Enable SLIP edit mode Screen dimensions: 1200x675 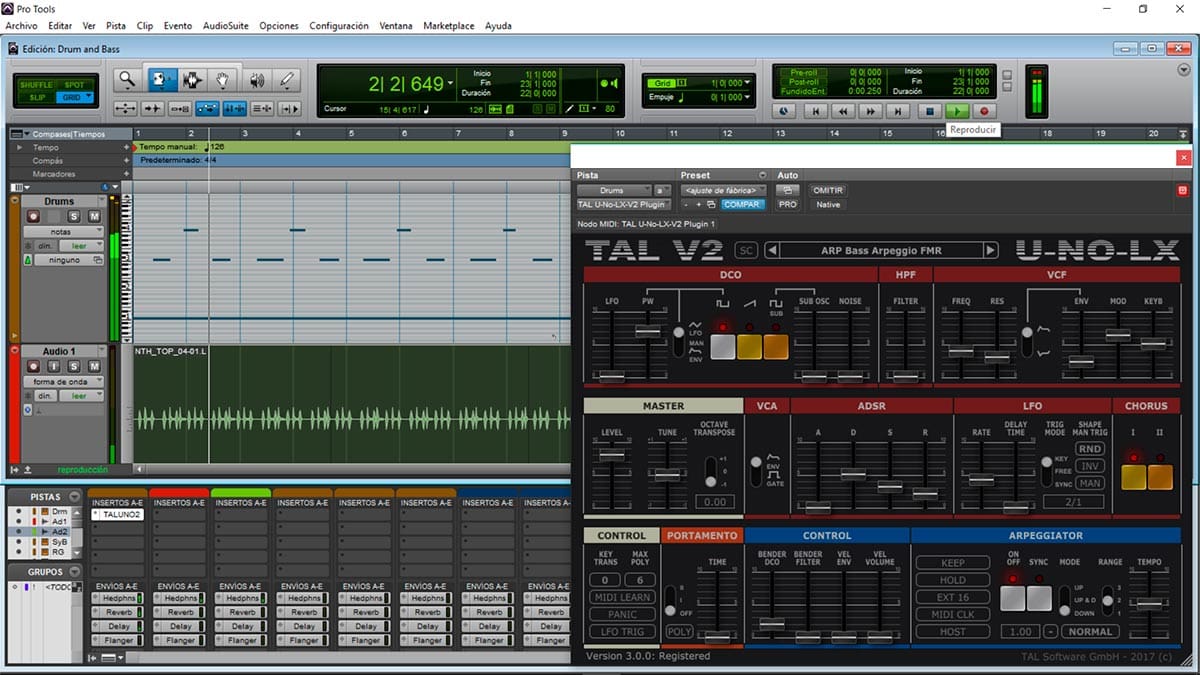click(35, 97)
